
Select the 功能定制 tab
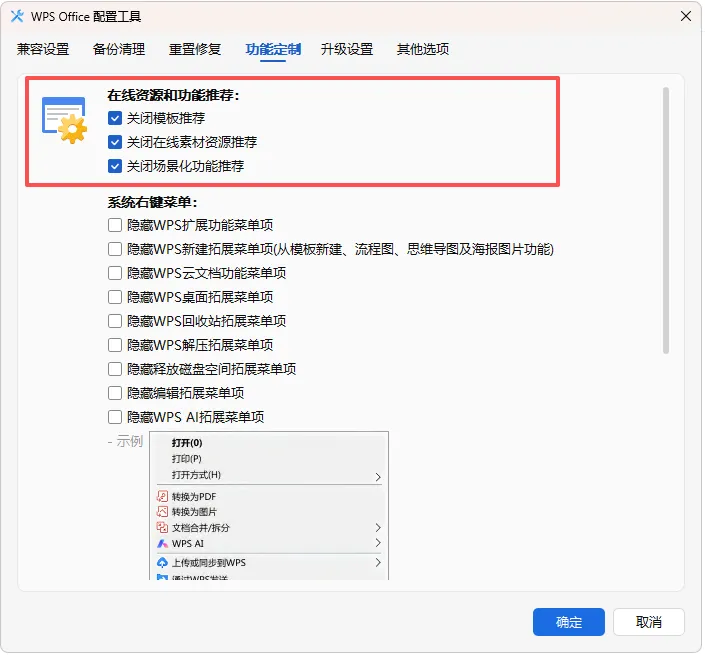273,49
